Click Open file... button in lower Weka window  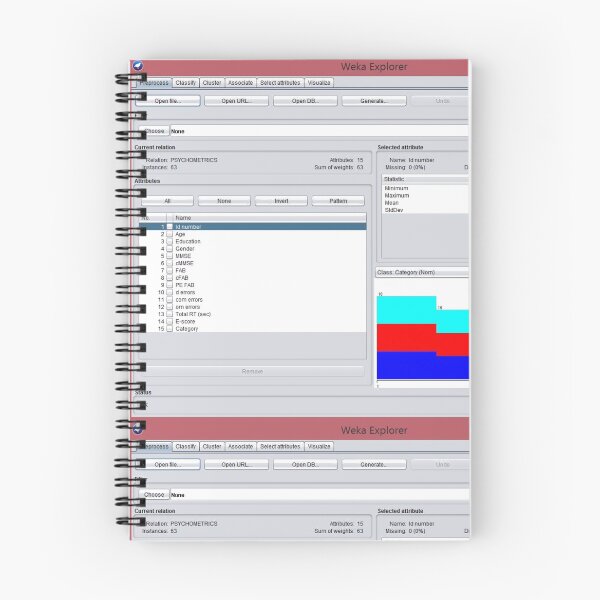[168, 465]
